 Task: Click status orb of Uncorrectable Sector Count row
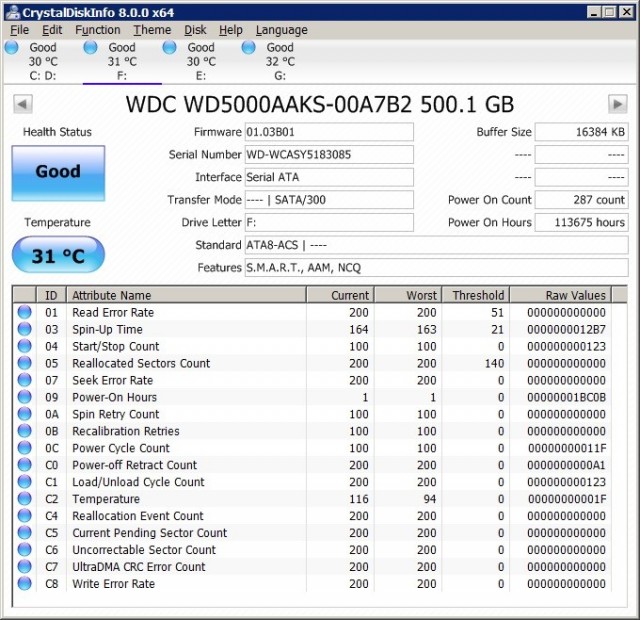click(24, 550)
